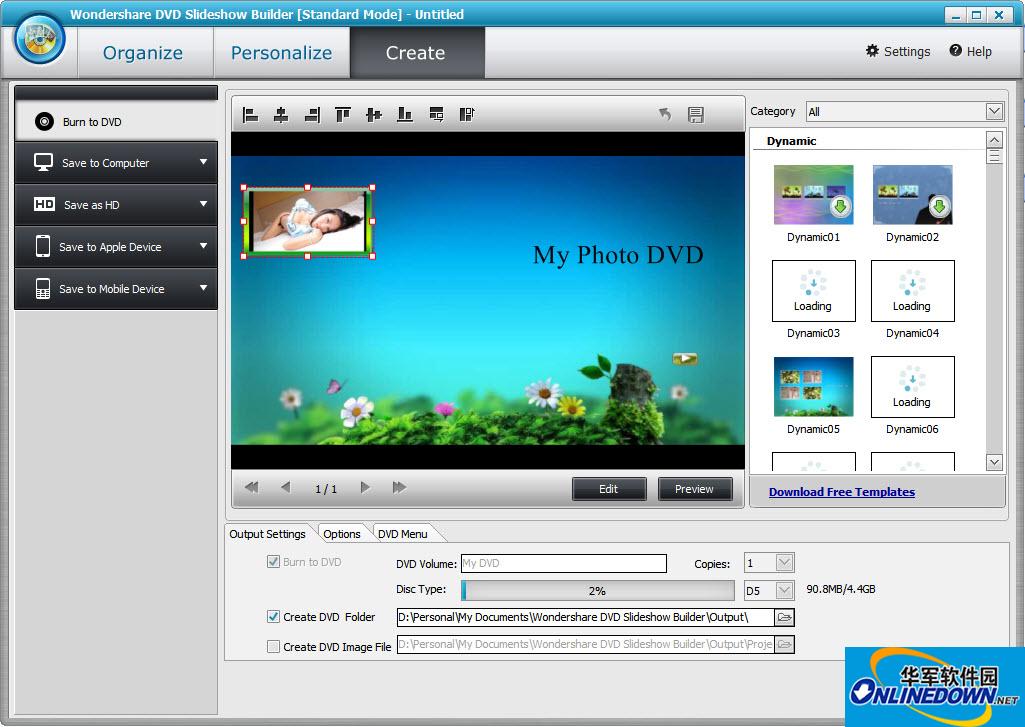
Task: Uncheck the Create DVD Folder checkbox
Action: coord(274,617)
